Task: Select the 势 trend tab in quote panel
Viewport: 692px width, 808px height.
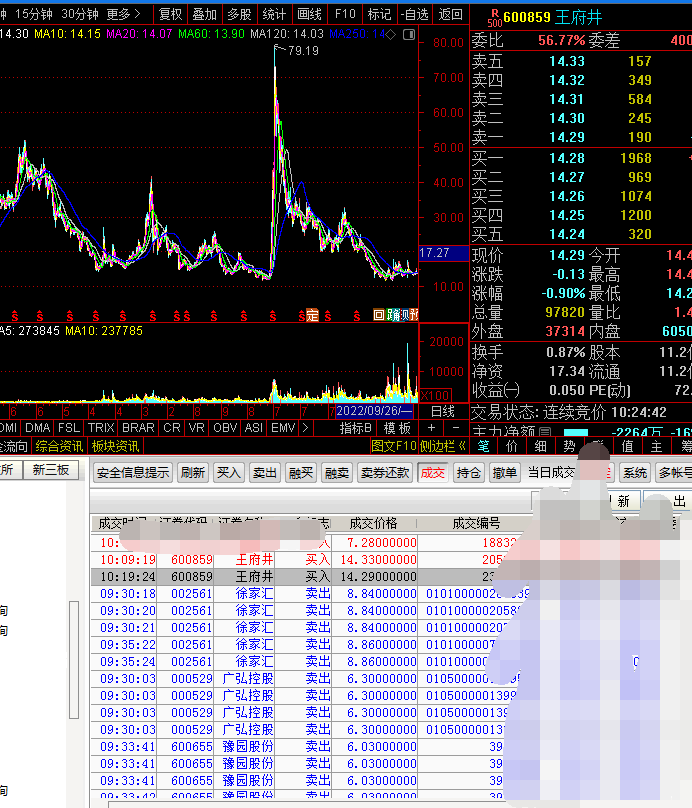Action: click(x=569, y=446)
